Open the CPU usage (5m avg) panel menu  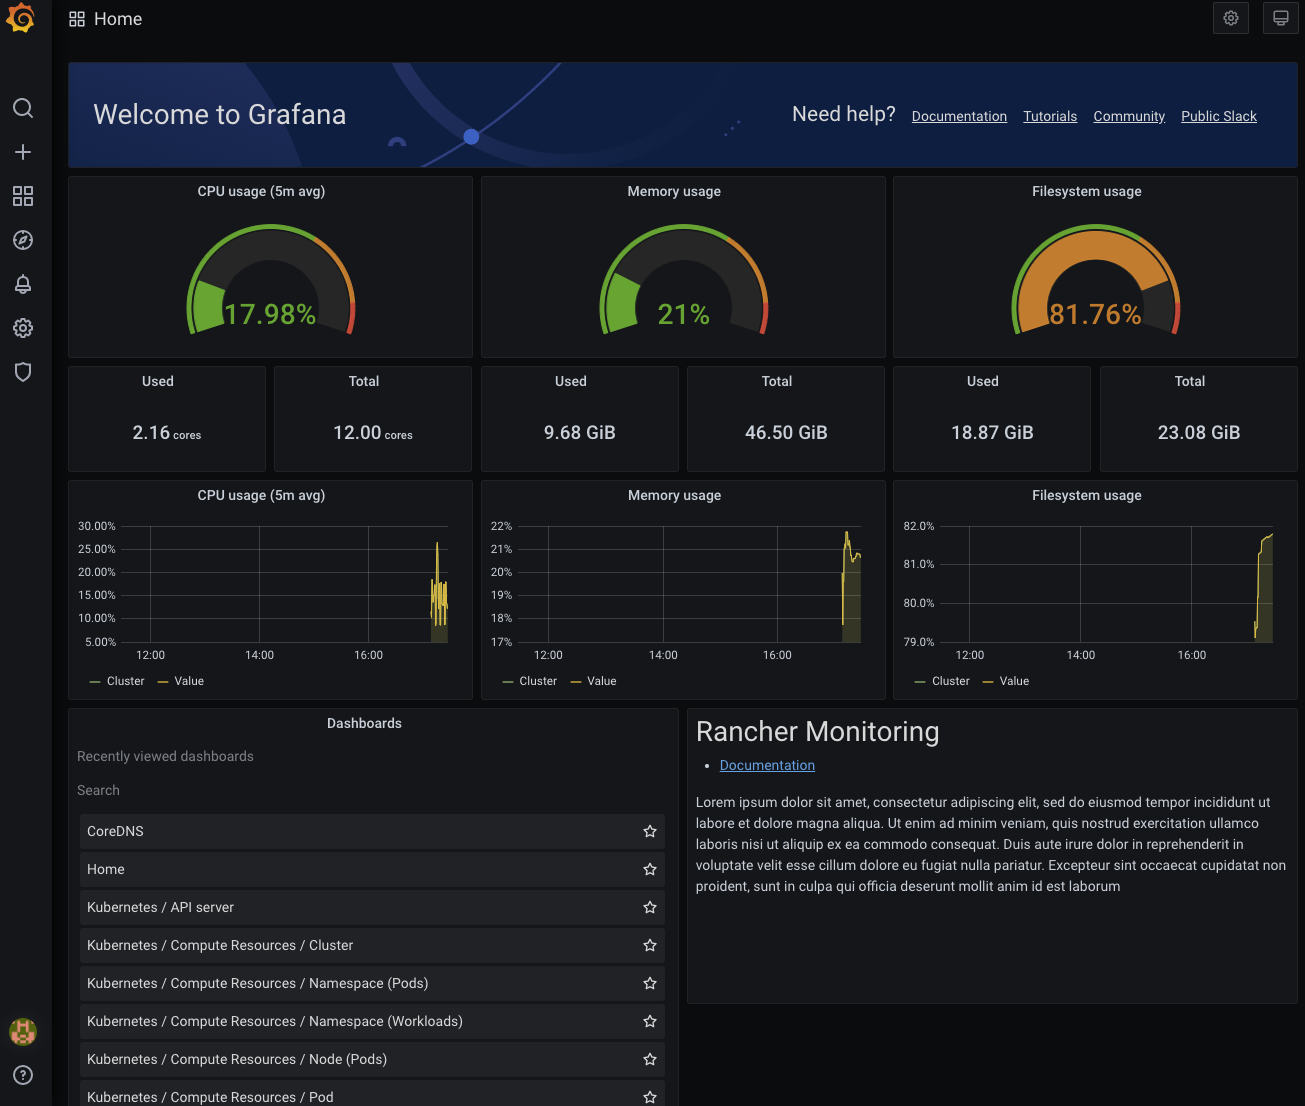[x=261, y=191]
